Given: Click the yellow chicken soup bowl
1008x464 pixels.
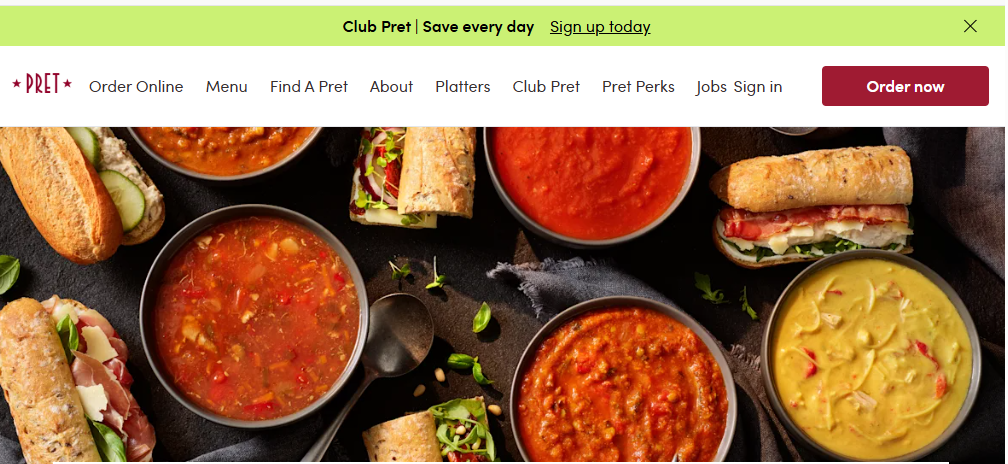Looking at the screenshot, I should [x=871, y=355].
